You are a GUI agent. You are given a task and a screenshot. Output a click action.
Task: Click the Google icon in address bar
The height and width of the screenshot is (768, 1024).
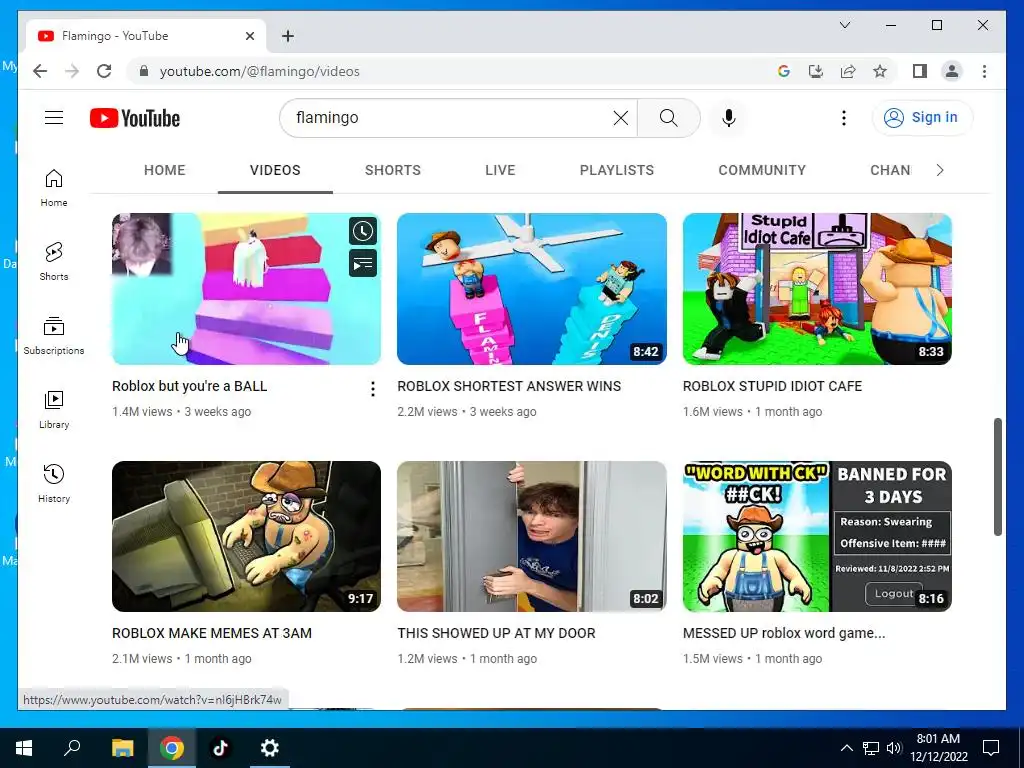pos(784,71)
